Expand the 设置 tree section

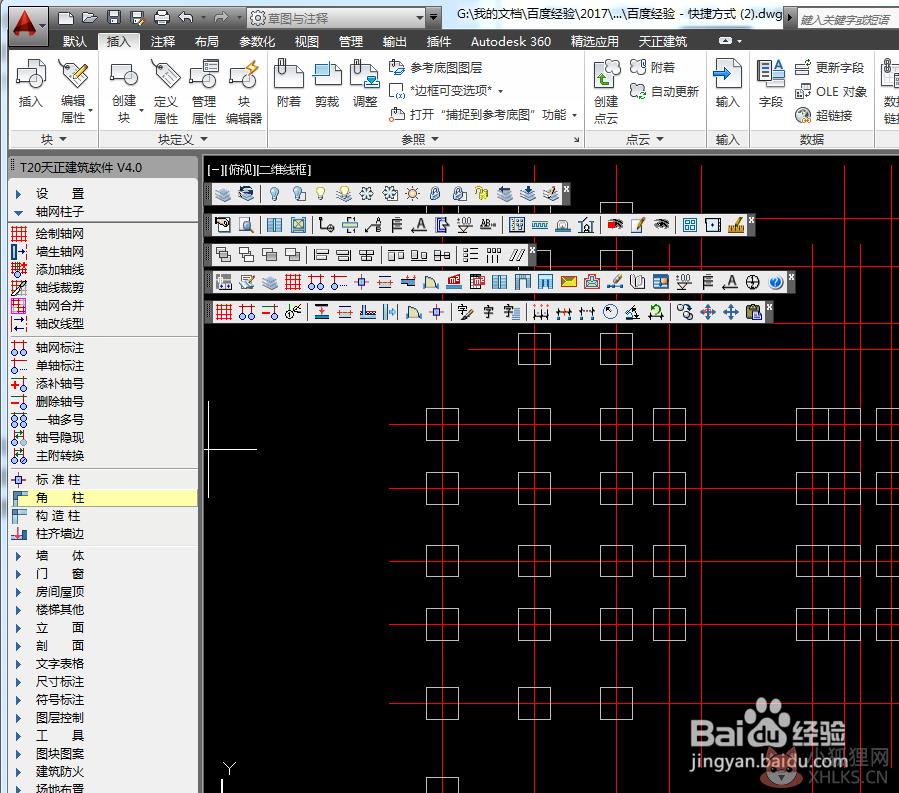click(18, 194)
